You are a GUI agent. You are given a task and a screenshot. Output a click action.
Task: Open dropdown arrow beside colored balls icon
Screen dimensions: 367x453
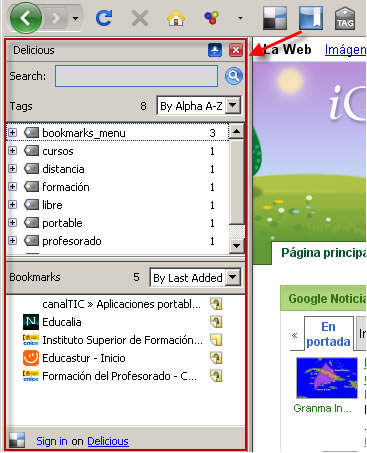[240, 18]
